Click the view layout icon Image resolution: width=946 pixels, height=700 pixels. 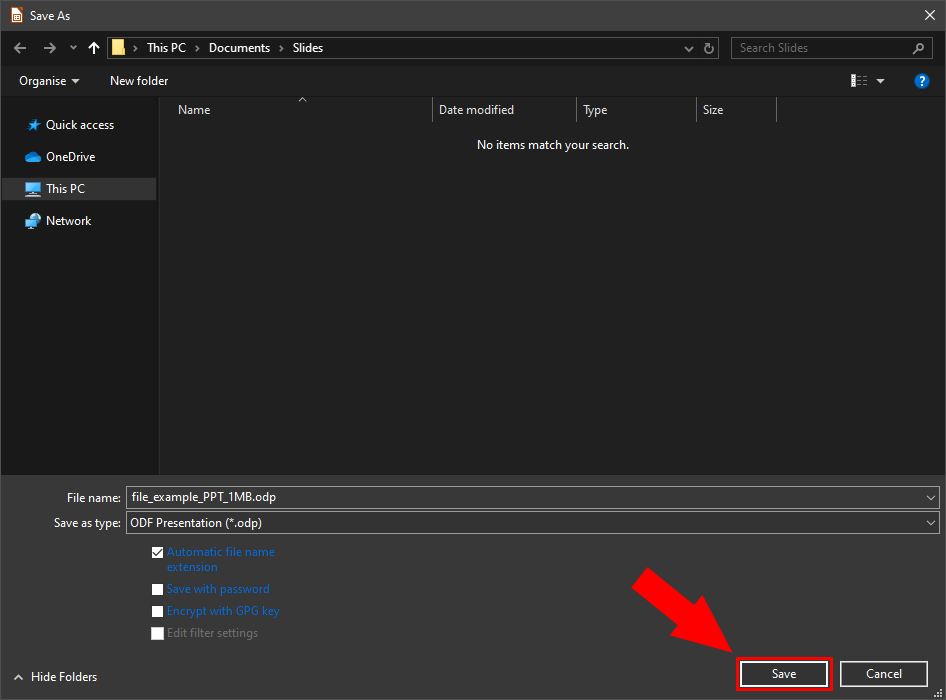coord(859,81)
